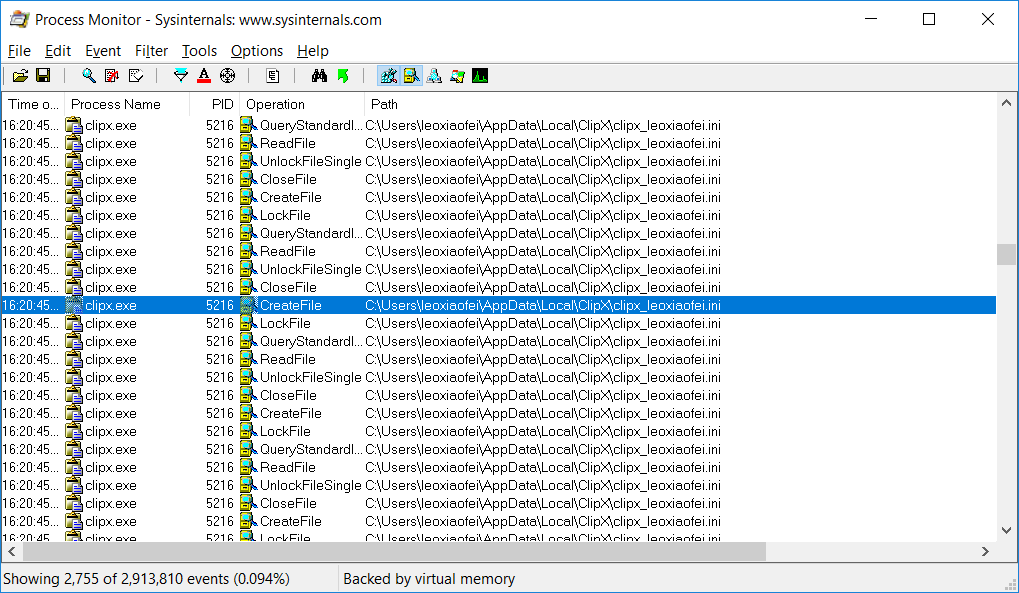
Task: Click the Process Monitor title bar icon
Action: coord(19,20)
